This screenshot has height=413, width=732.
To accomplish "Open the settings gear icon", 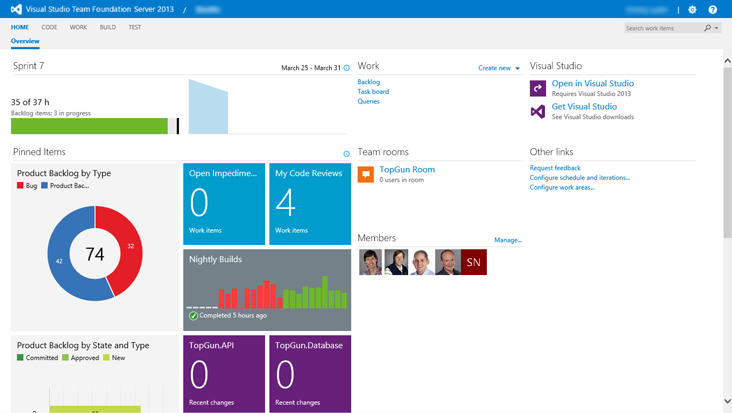I will [x=692, y=9].
